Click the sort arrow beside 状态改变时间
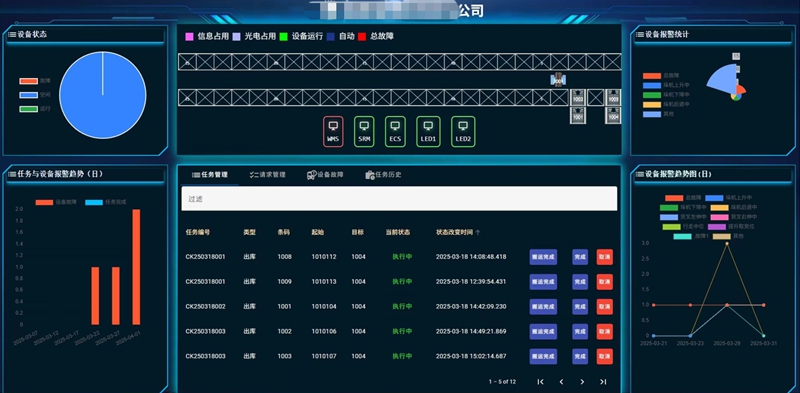 coord(478,233)
